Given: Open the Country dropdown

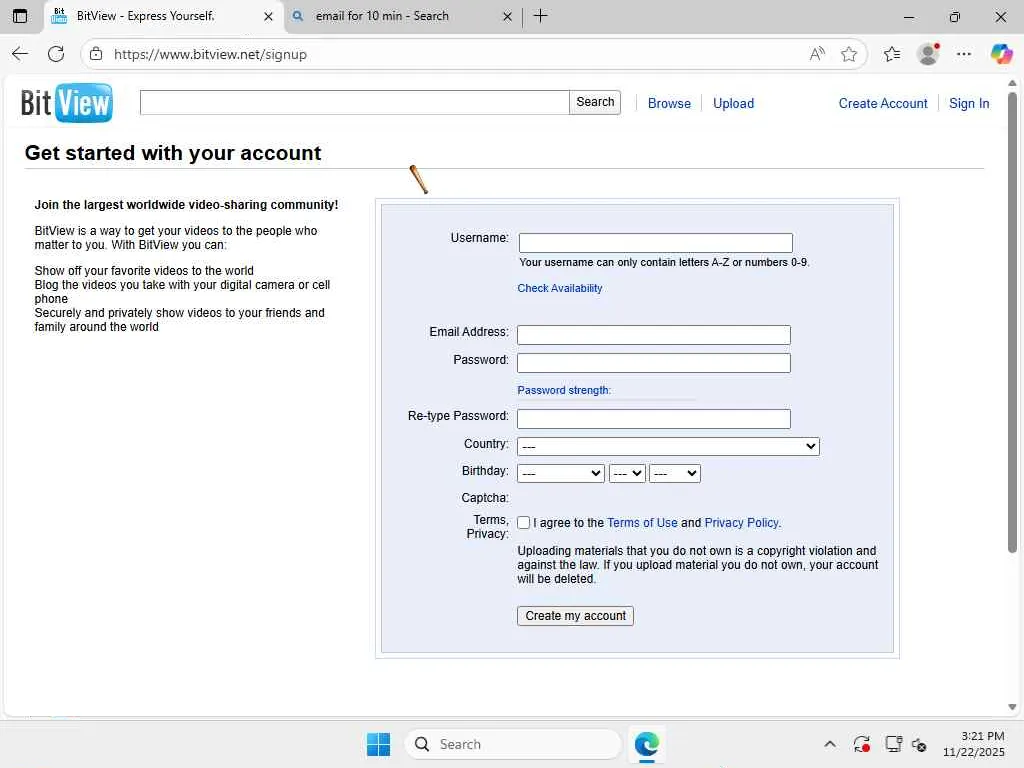Looking at the screenshot, I should (668, 446).
